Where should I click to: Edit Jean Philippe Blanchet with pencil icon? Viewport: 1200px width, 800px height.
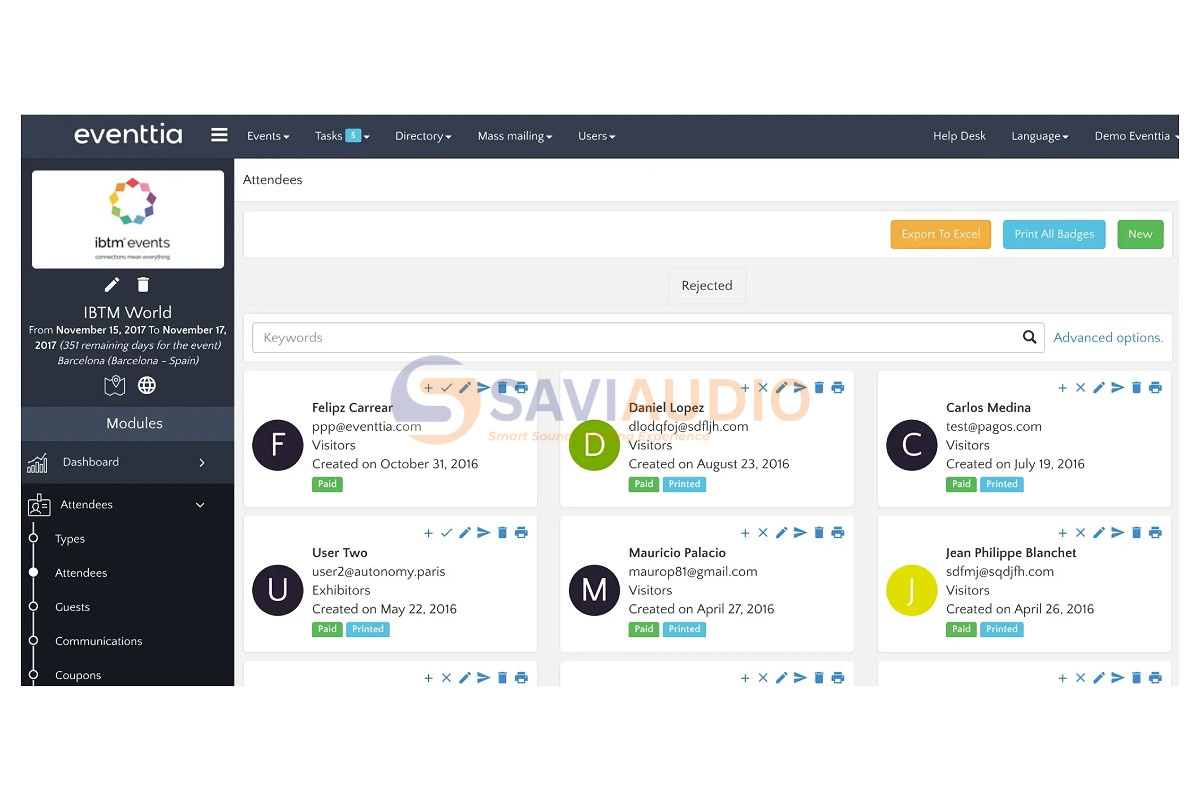[1099, 533]
